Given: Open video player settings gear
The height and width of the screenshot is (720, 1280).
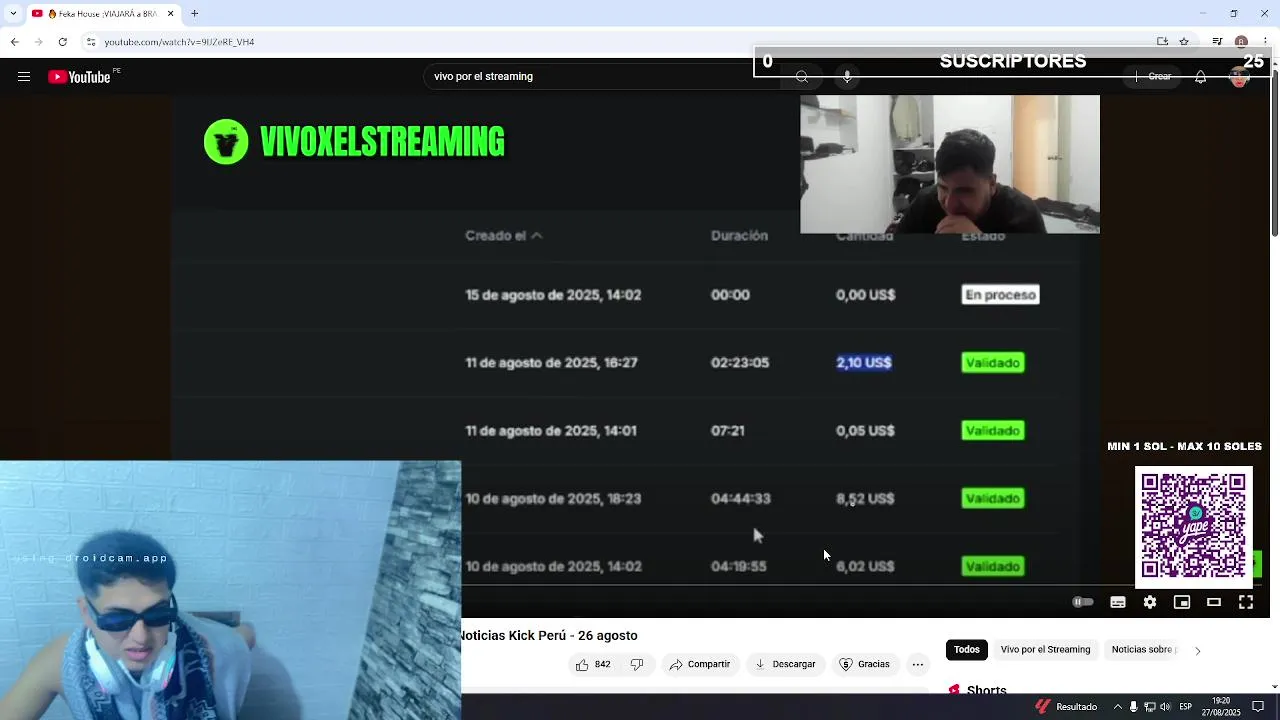Looking at the screenshot, I should click(1150, 602).
